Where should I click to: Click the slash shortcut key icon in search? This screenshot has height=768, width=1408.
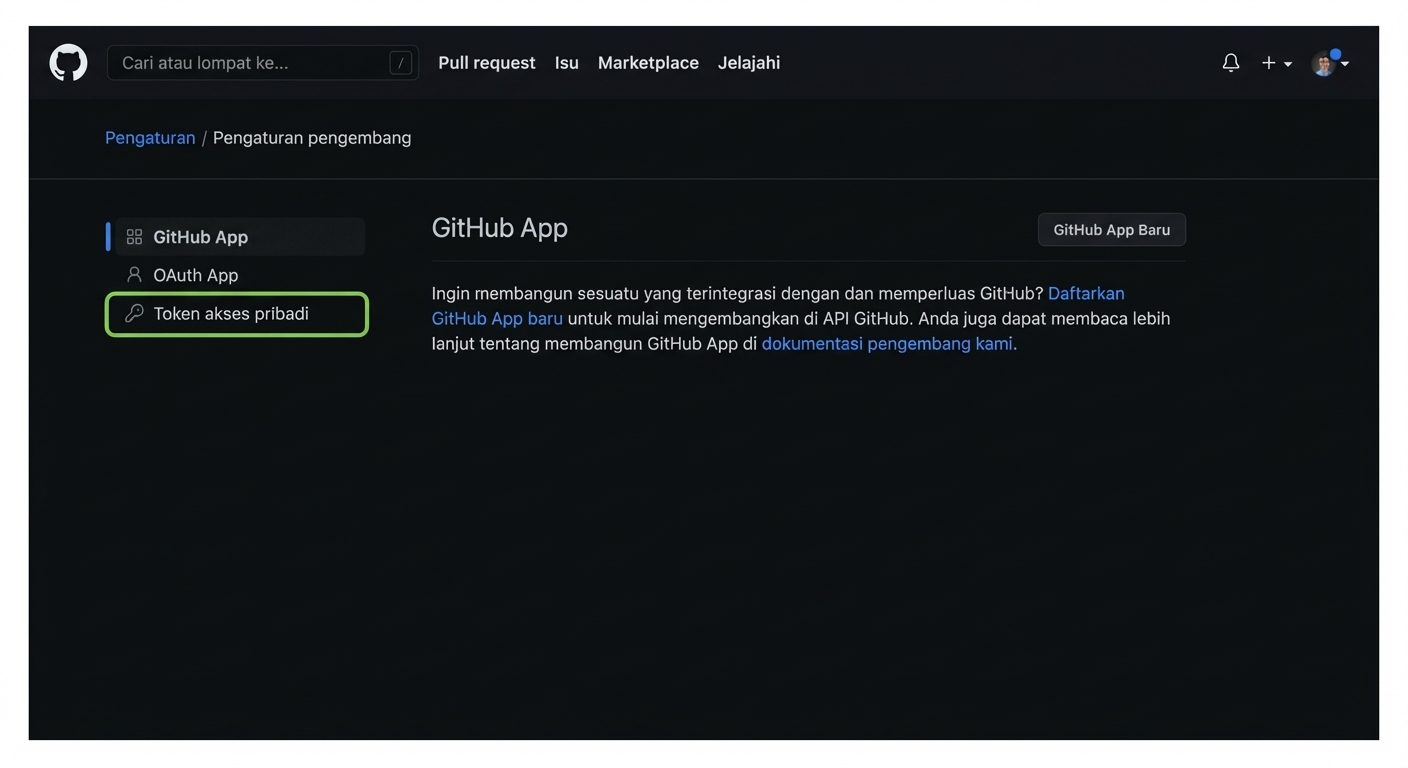tap(400, 63)
